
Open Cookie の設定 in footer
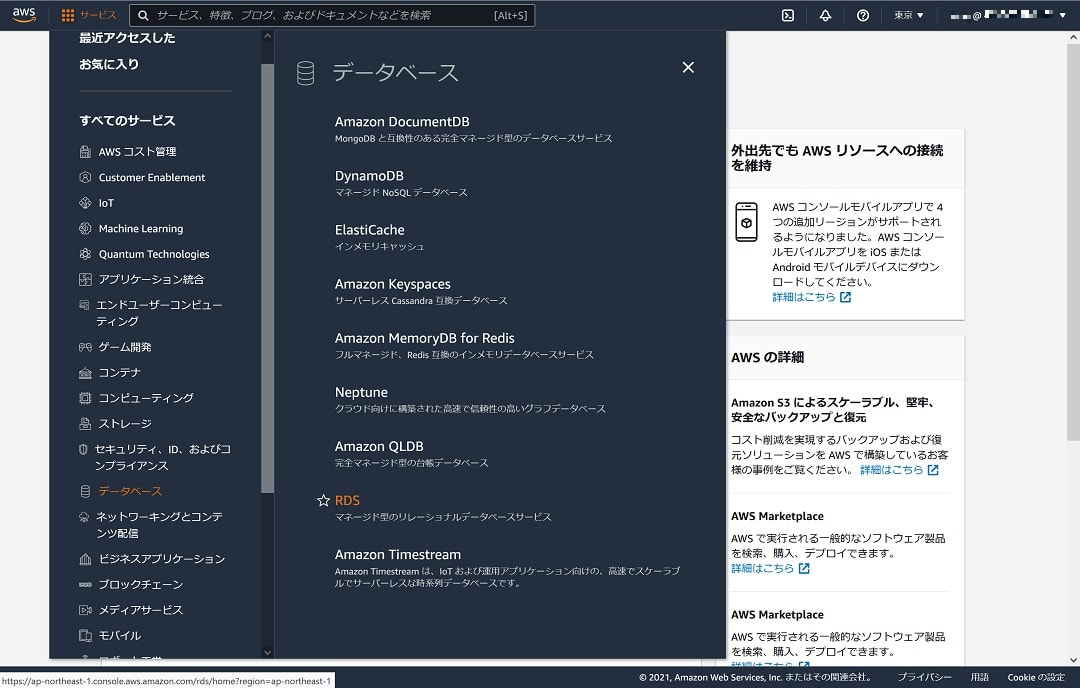point(1037,677)
